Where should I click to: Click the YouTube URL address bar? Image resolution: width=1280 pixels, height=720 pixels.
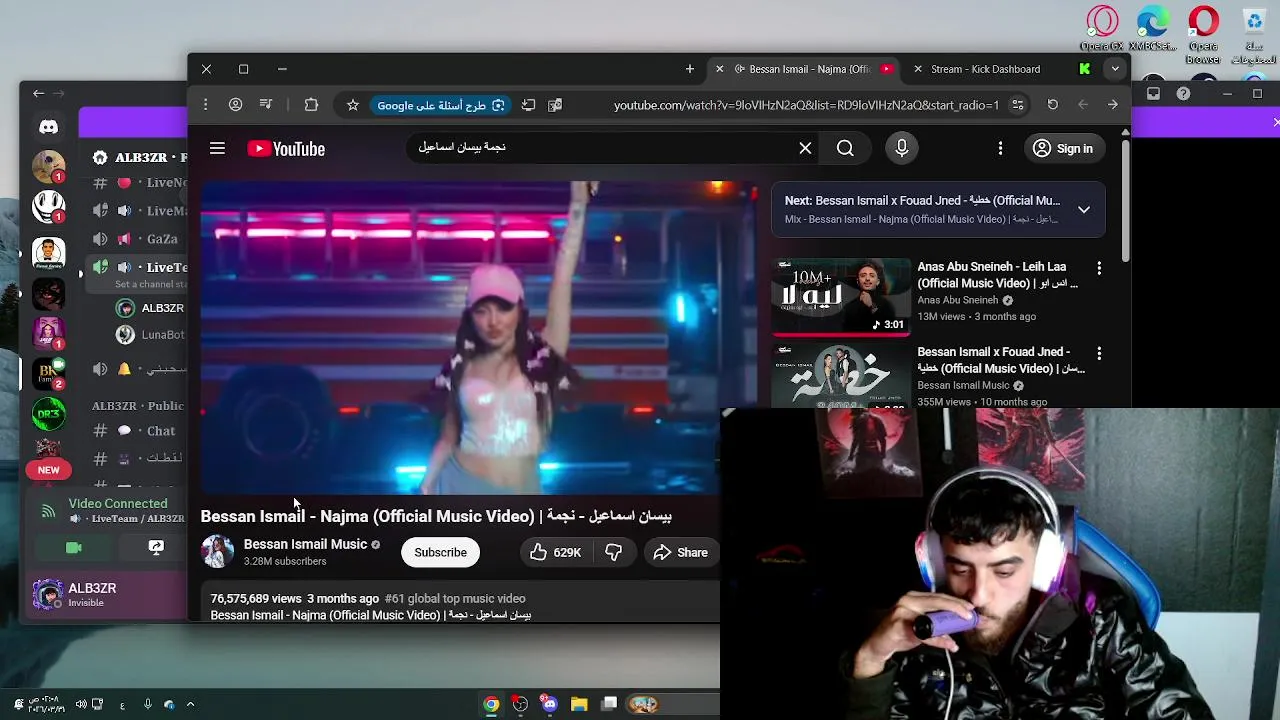coord(806,105)
